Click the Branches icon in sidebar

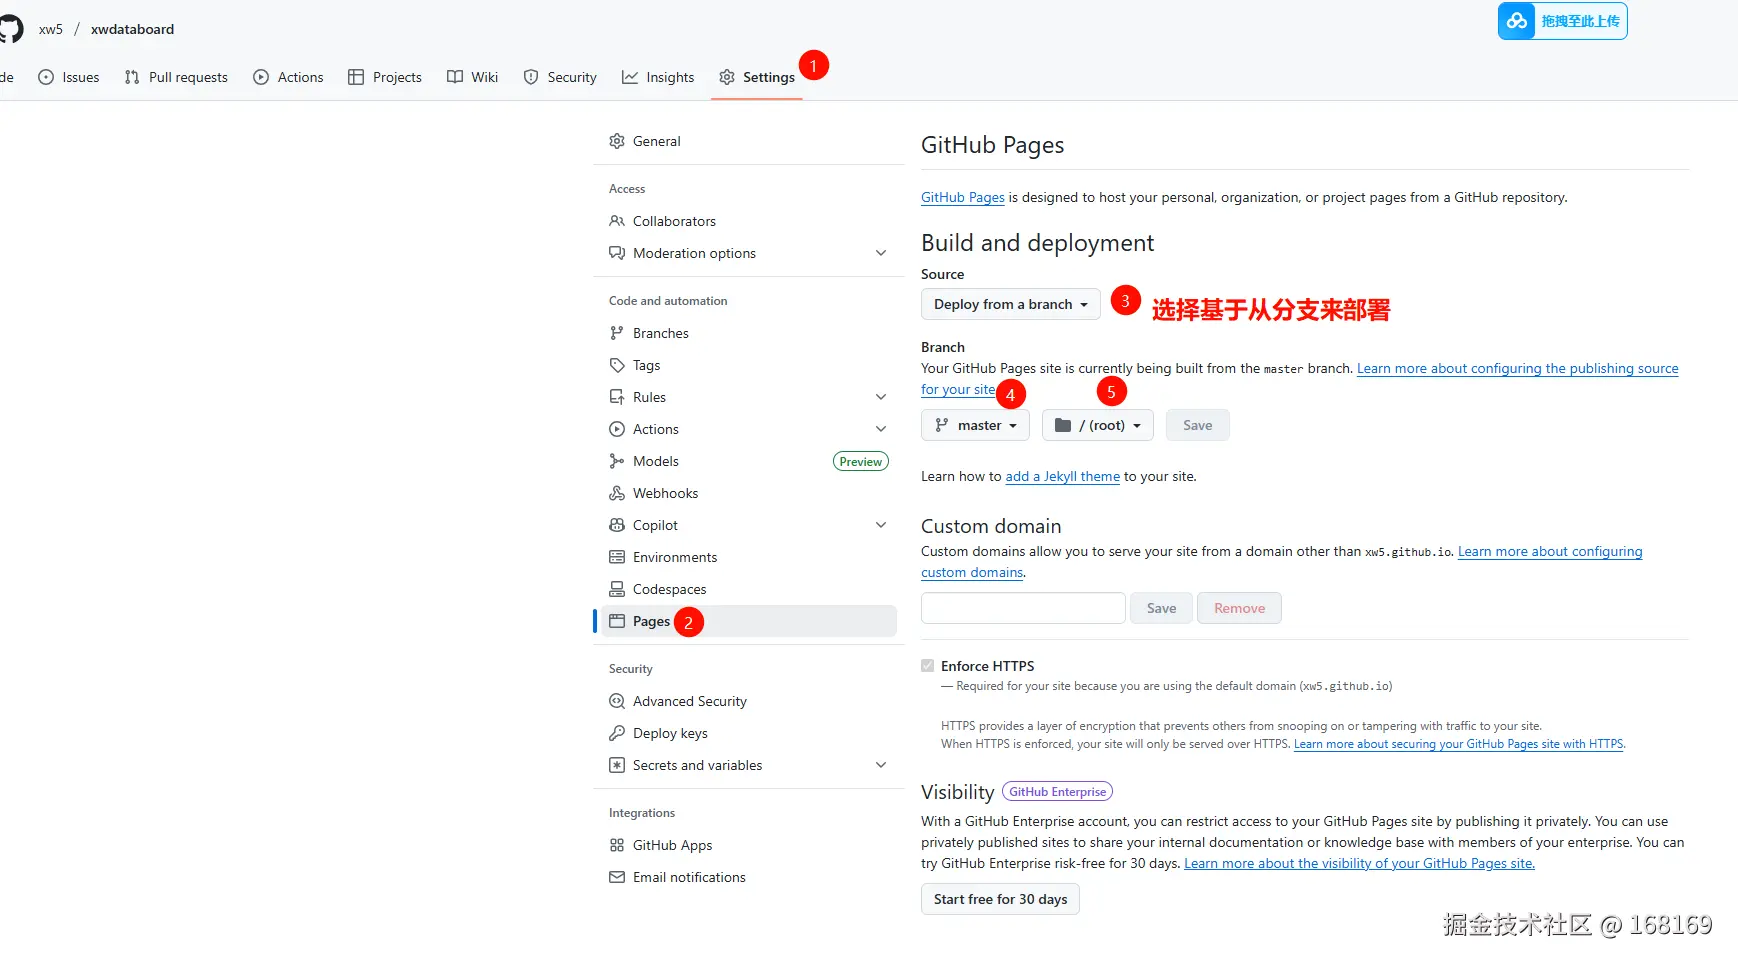617,333
